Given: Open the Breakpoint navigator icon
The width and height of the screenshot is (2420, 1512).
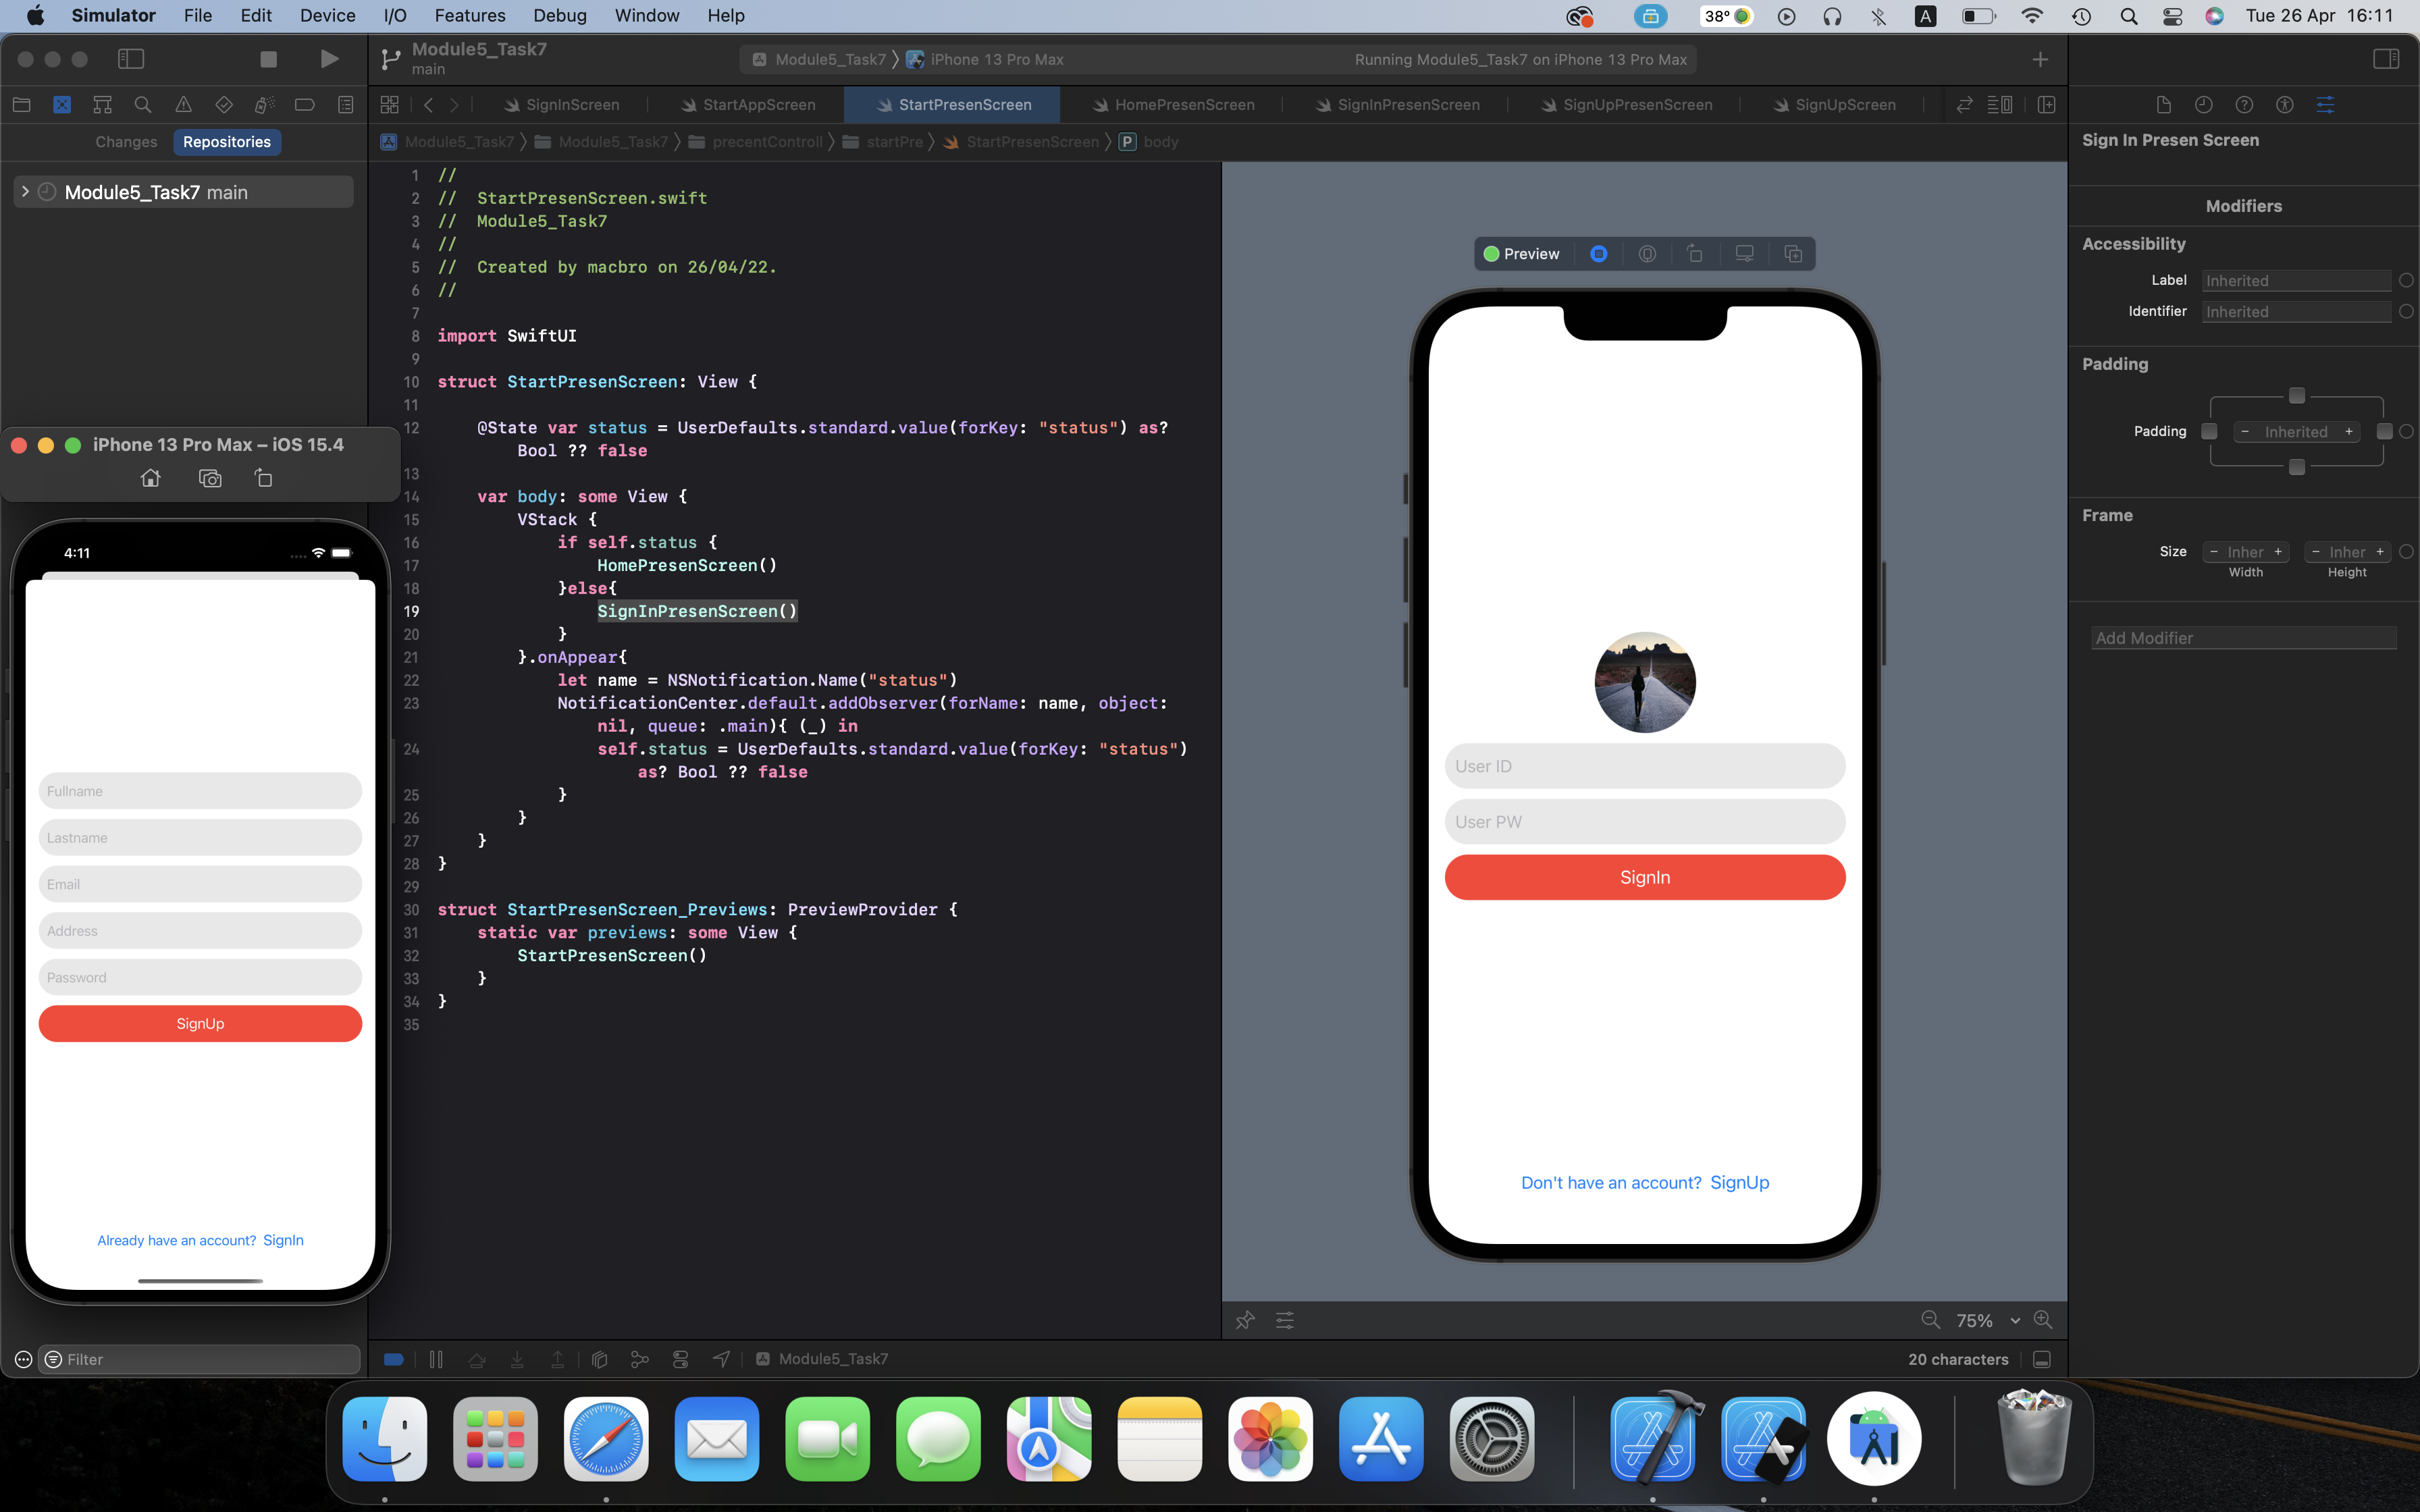Looking at the screenshot, I should (x=306, y=104).
